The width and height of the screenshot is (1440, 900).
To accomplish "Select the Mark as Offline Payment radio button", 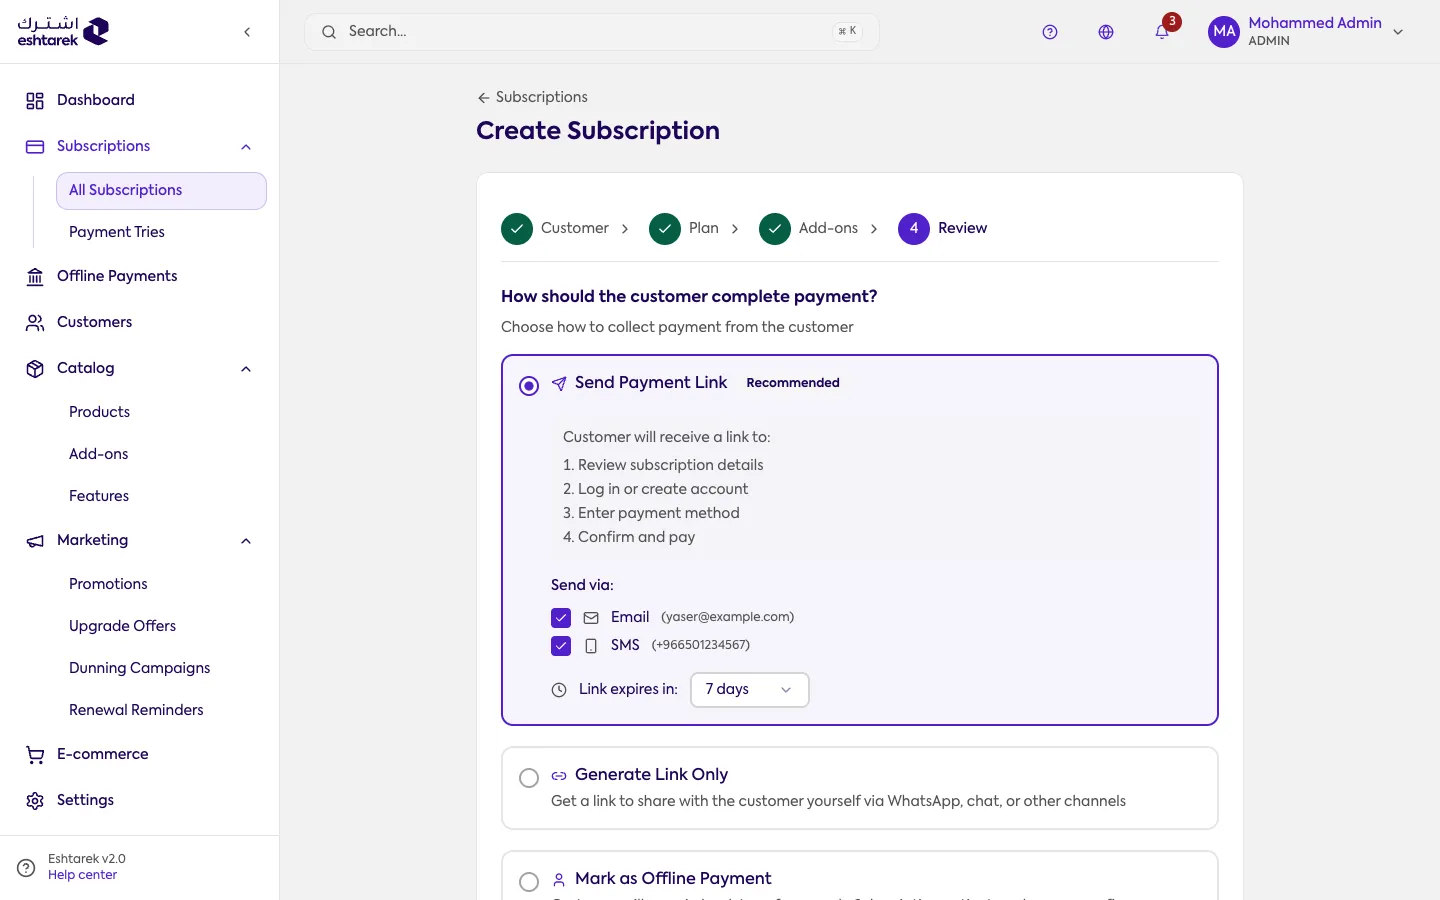I will pyautogui.click(x=529, y=882).
